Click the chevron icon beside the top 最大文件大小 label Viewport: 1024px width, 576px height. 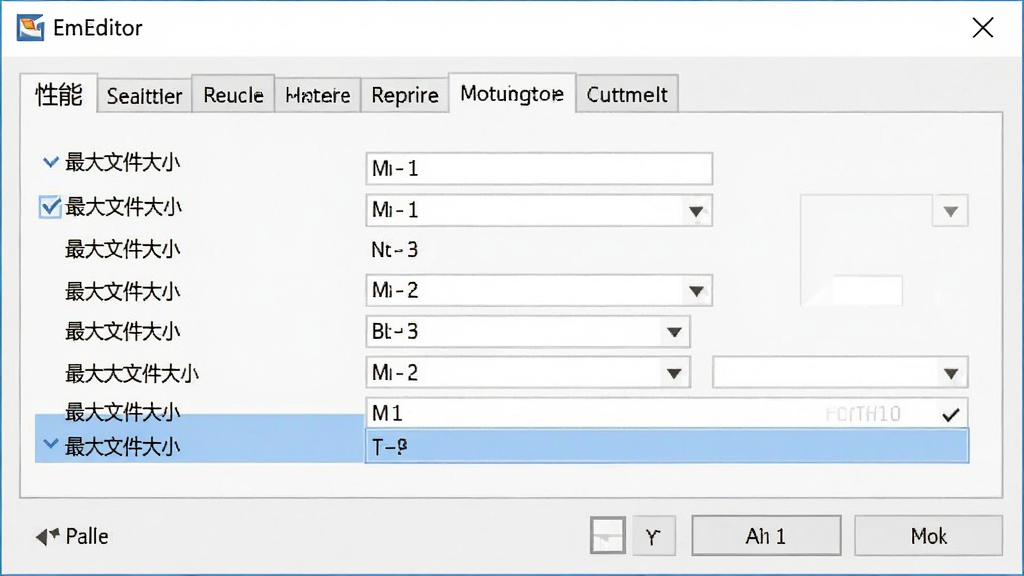point(50,162)
